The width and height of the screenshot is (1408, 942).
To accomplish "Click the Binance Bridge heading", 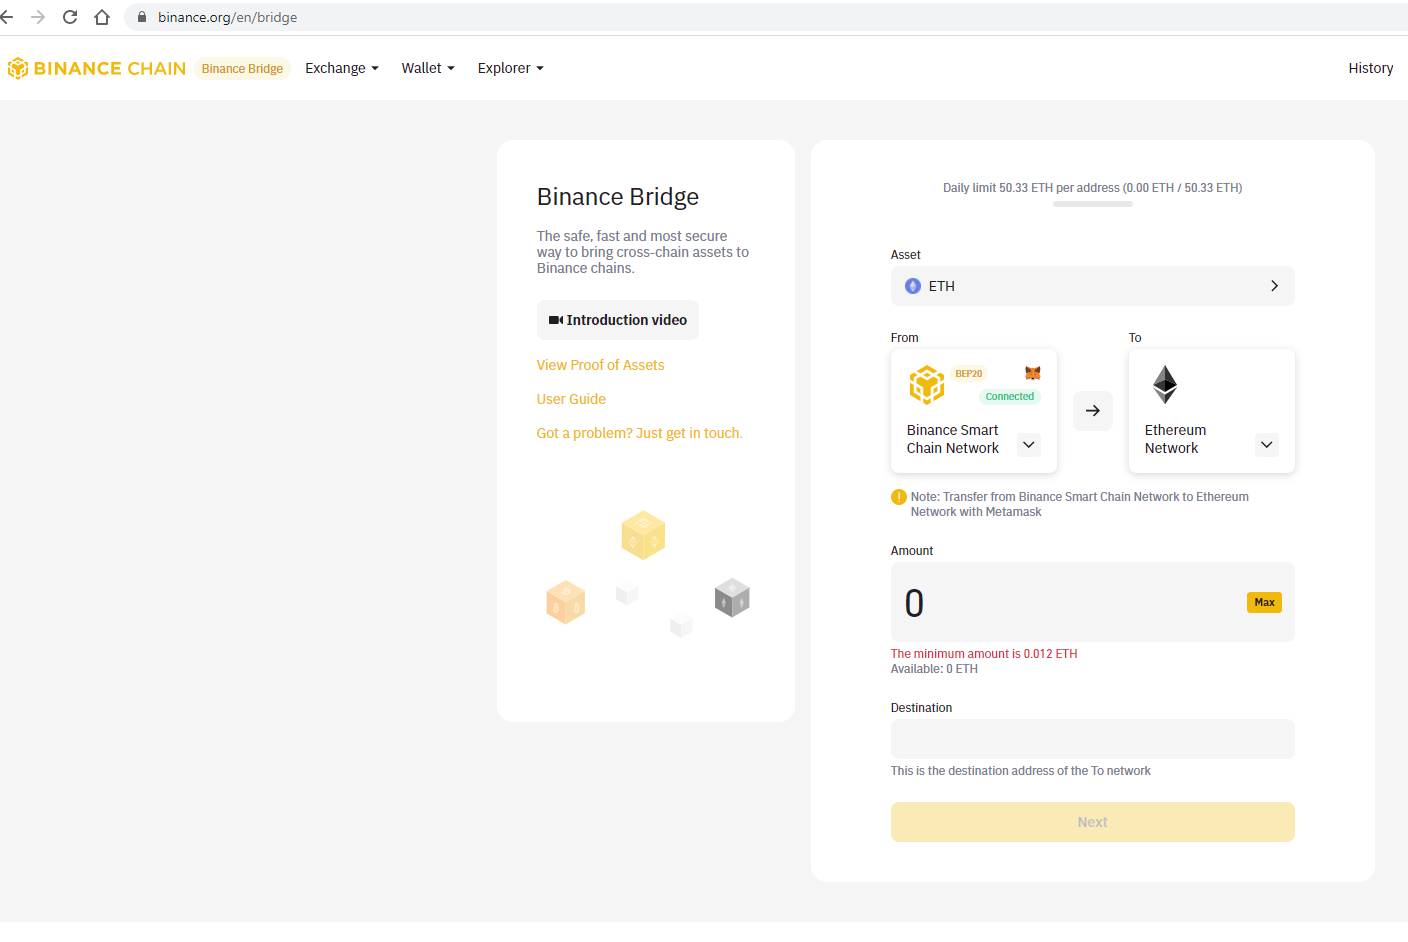I will [618, 197].
